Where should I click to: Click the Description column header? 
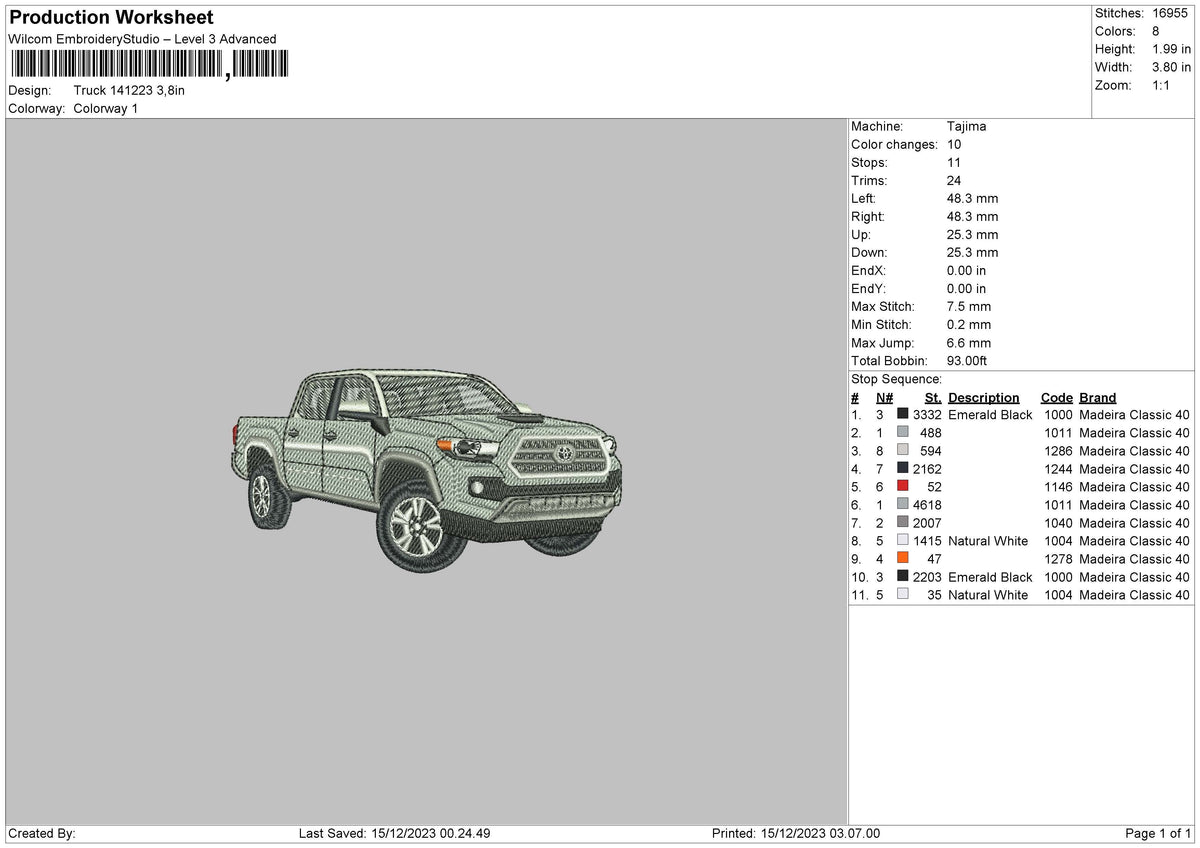(984, 398)
